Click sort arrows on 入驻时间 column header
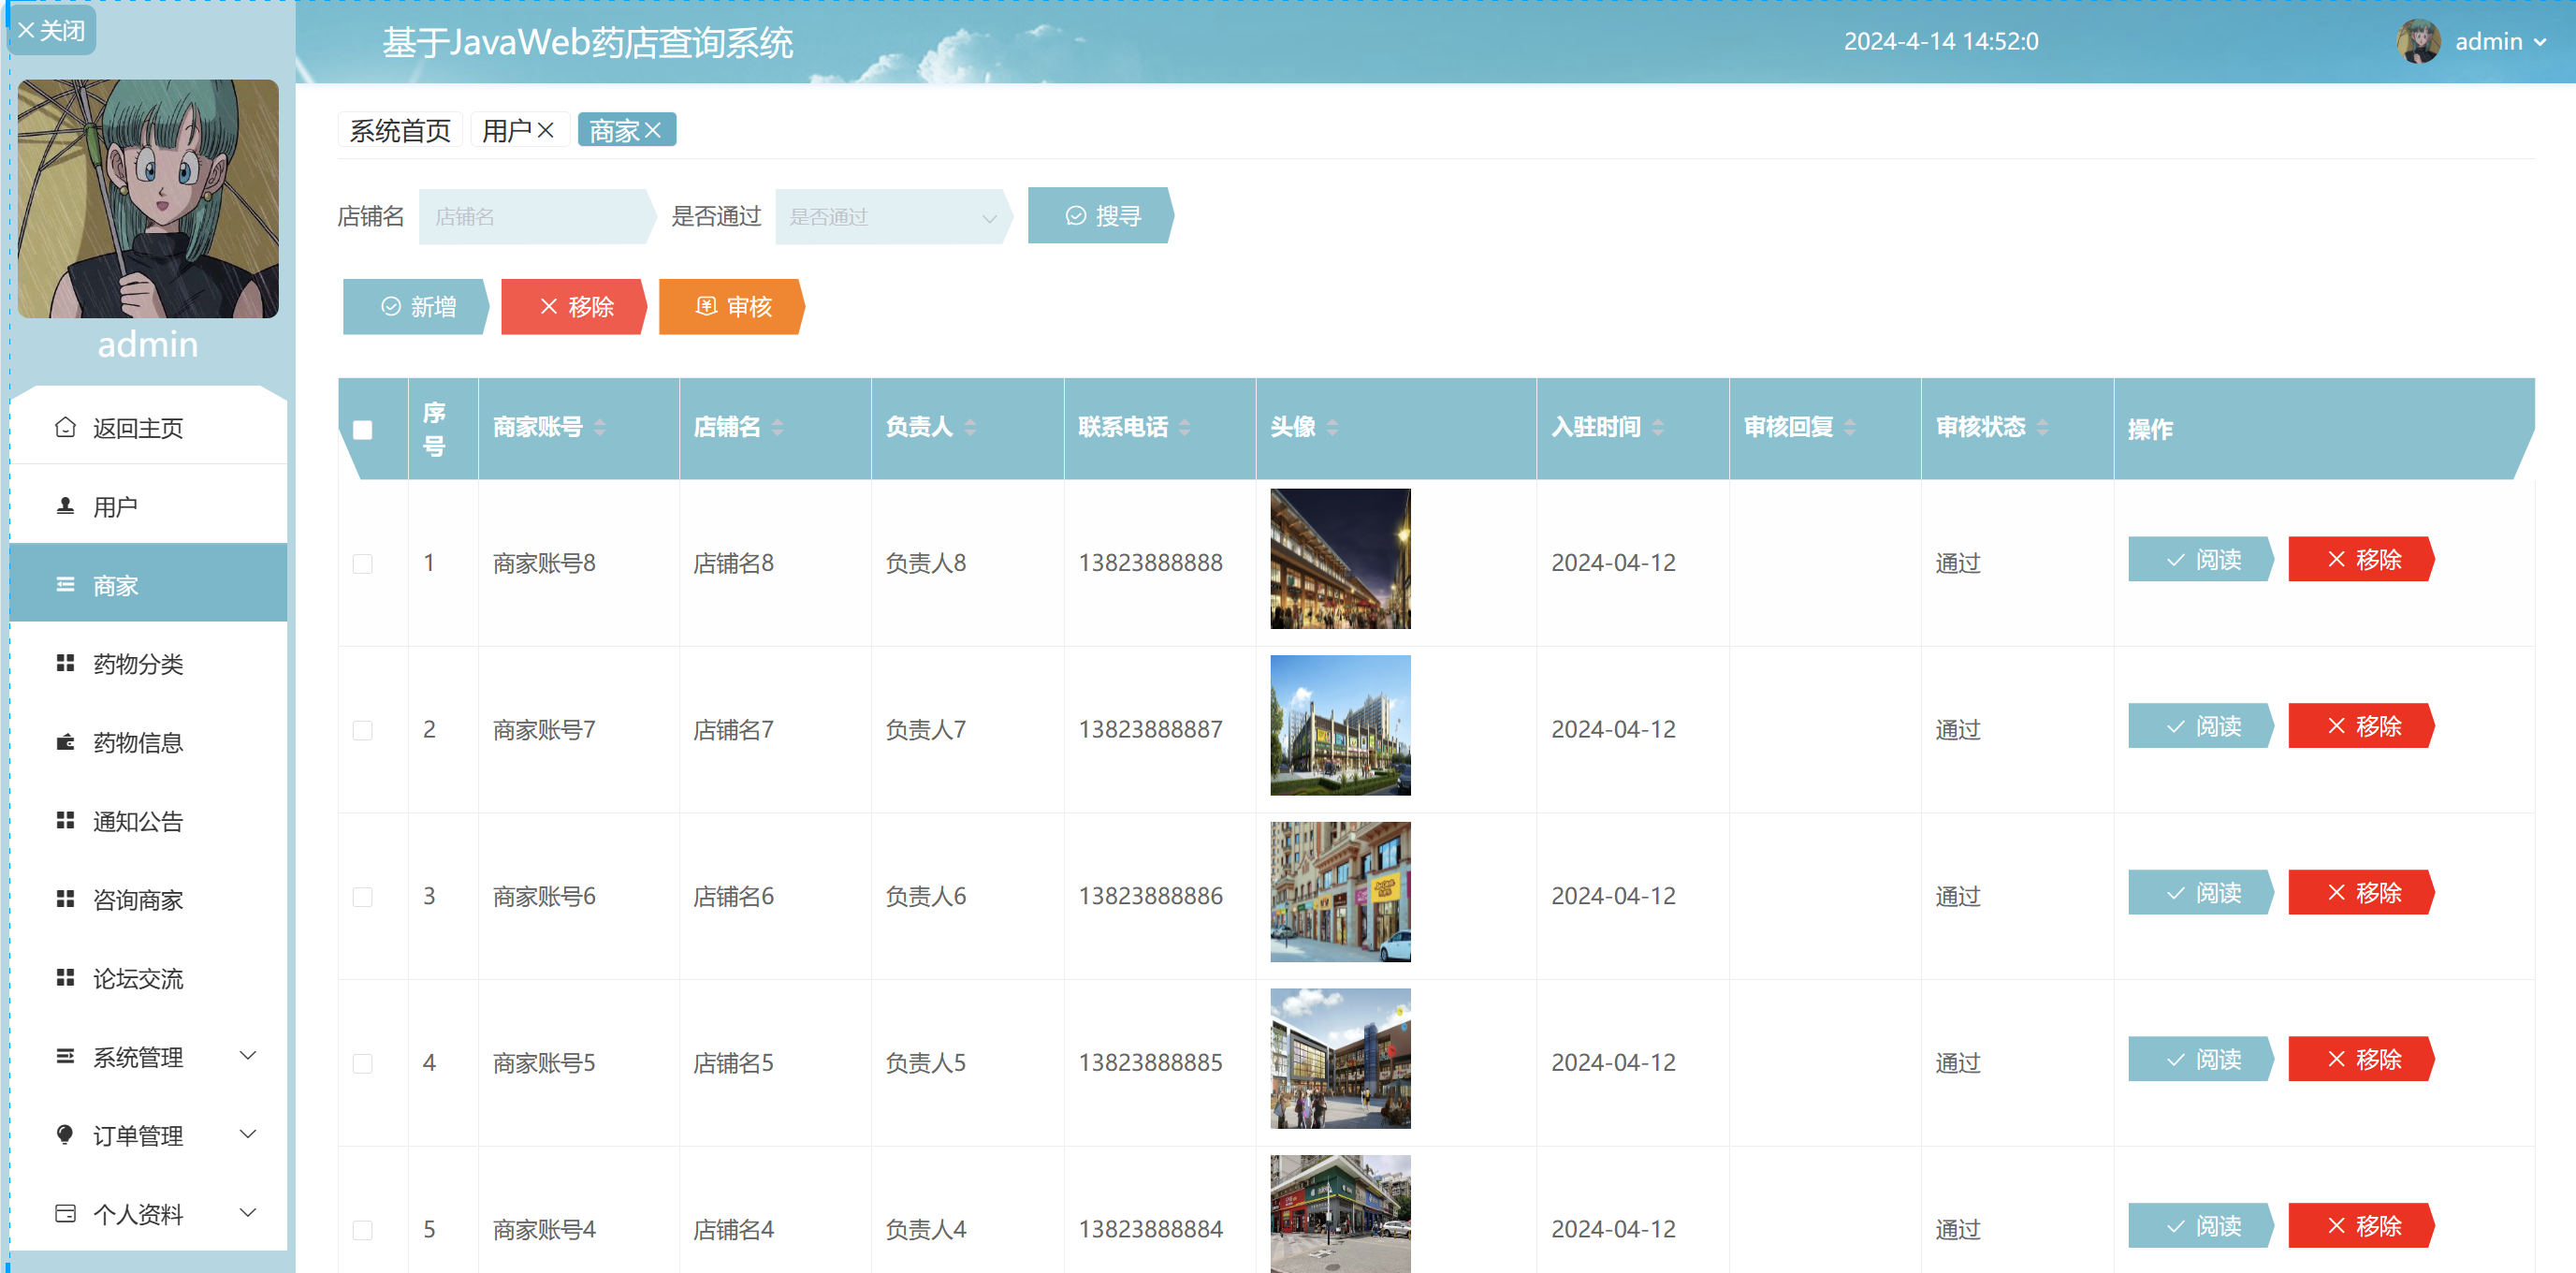The width and height of the screenshot is (2576, 1273). point(1658,428)
